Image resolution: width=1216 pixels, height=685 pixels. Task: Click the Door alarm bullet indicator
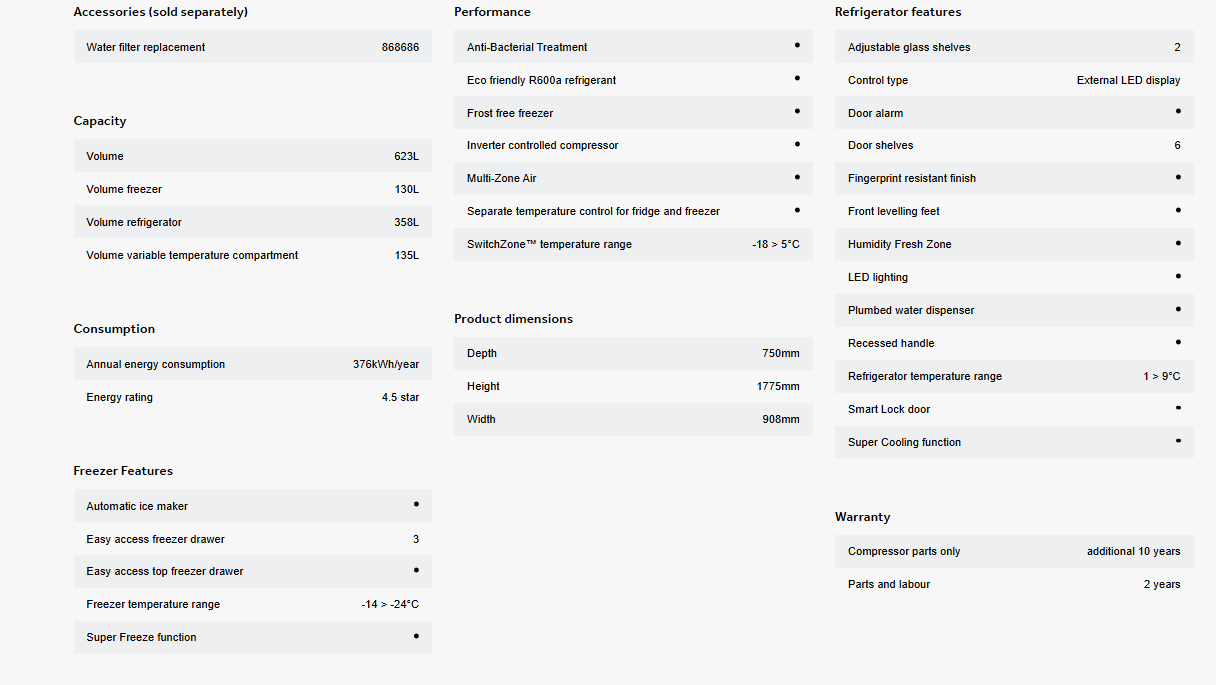pos(1178,111)
